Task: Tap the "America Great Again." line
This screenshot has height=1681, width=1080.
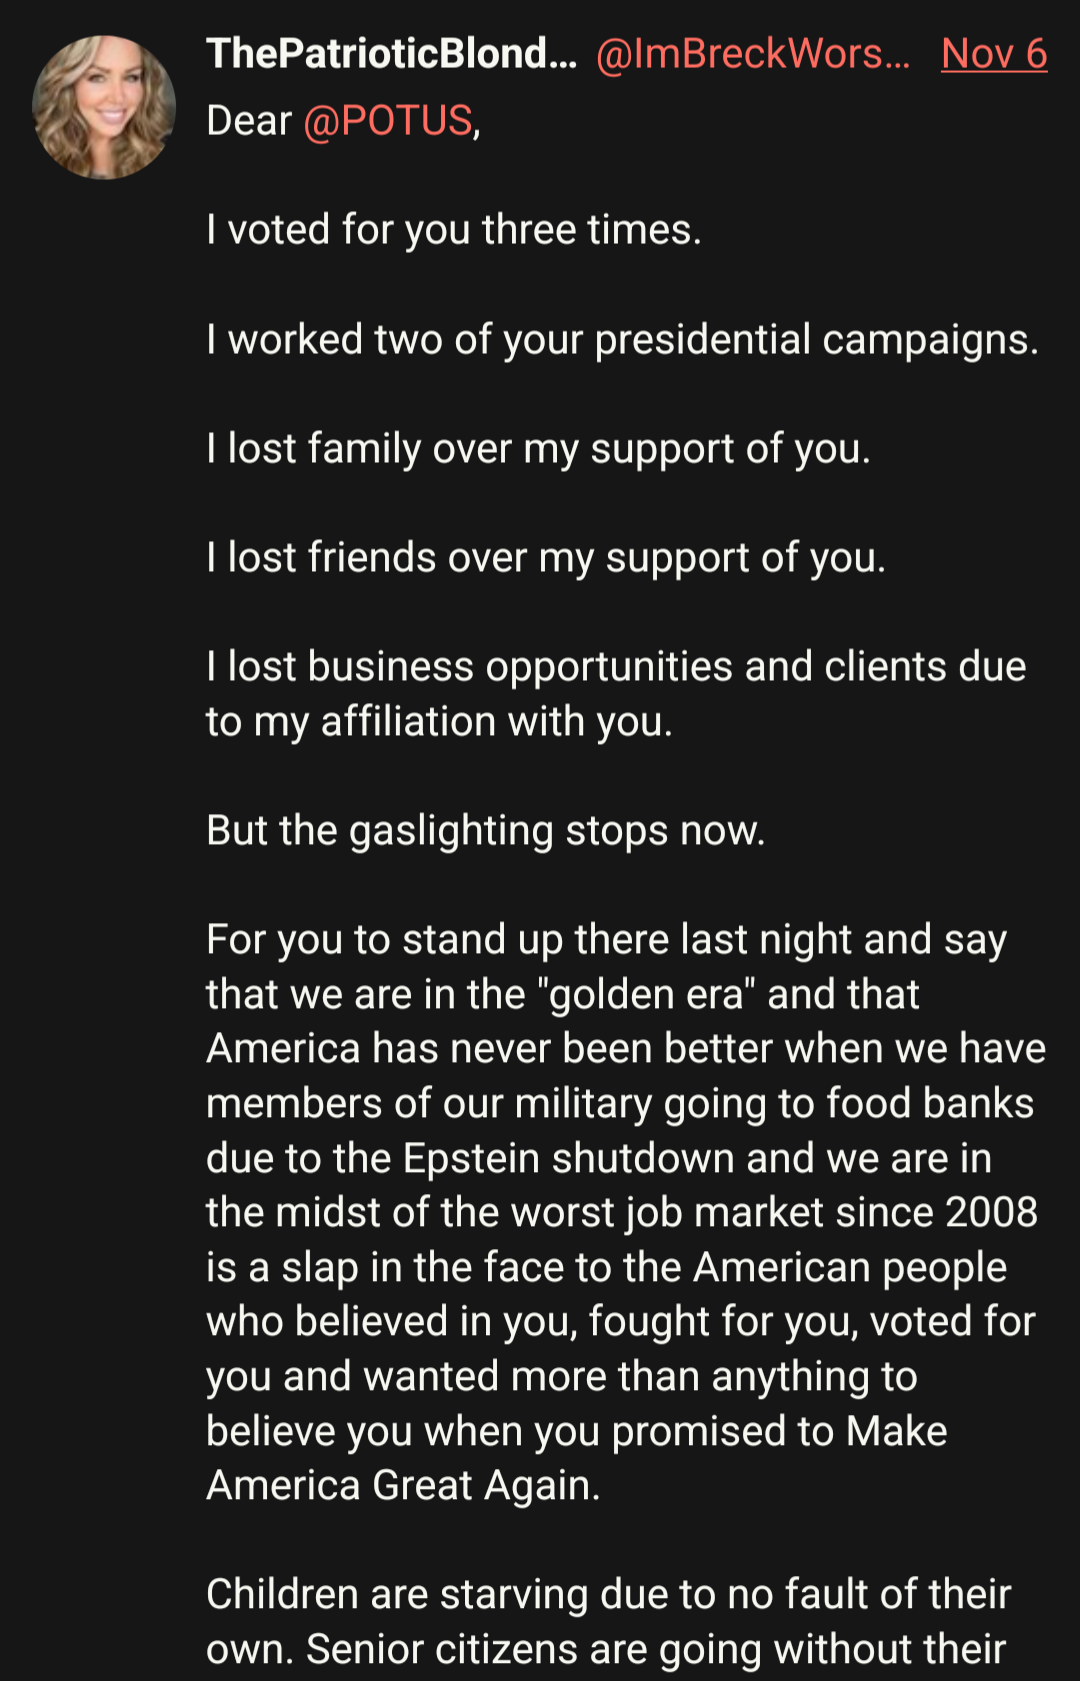Action: coord(403,1486)
